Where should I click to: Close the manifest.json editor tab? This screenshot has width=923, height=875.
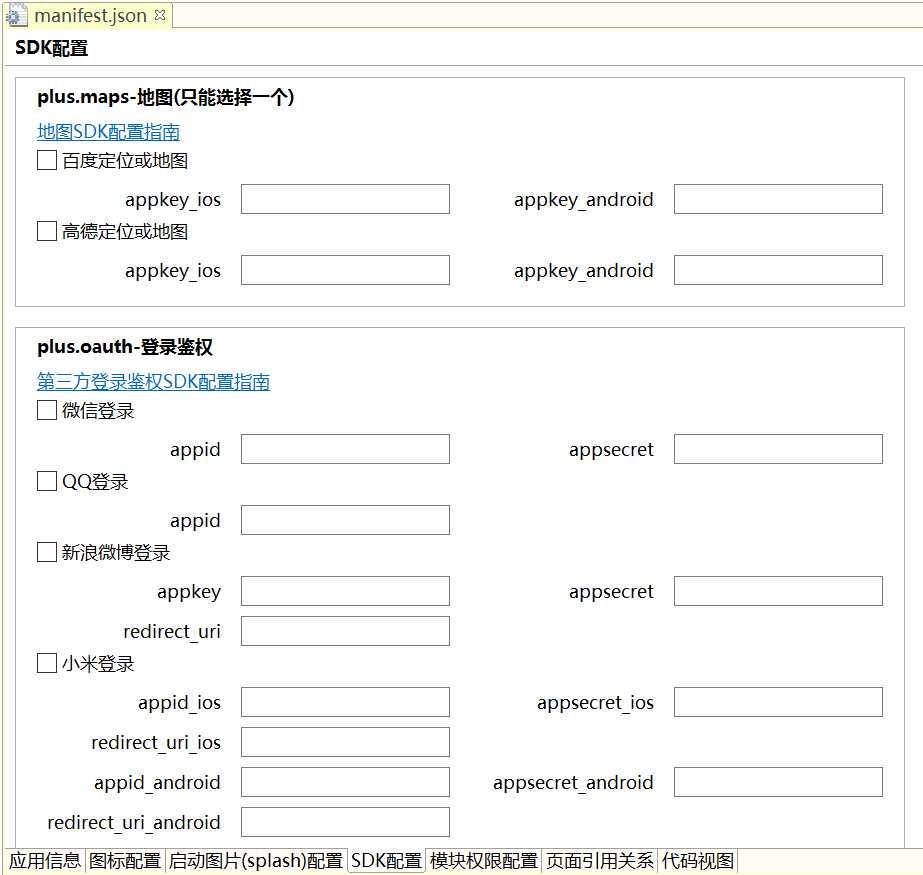point(160,15)
